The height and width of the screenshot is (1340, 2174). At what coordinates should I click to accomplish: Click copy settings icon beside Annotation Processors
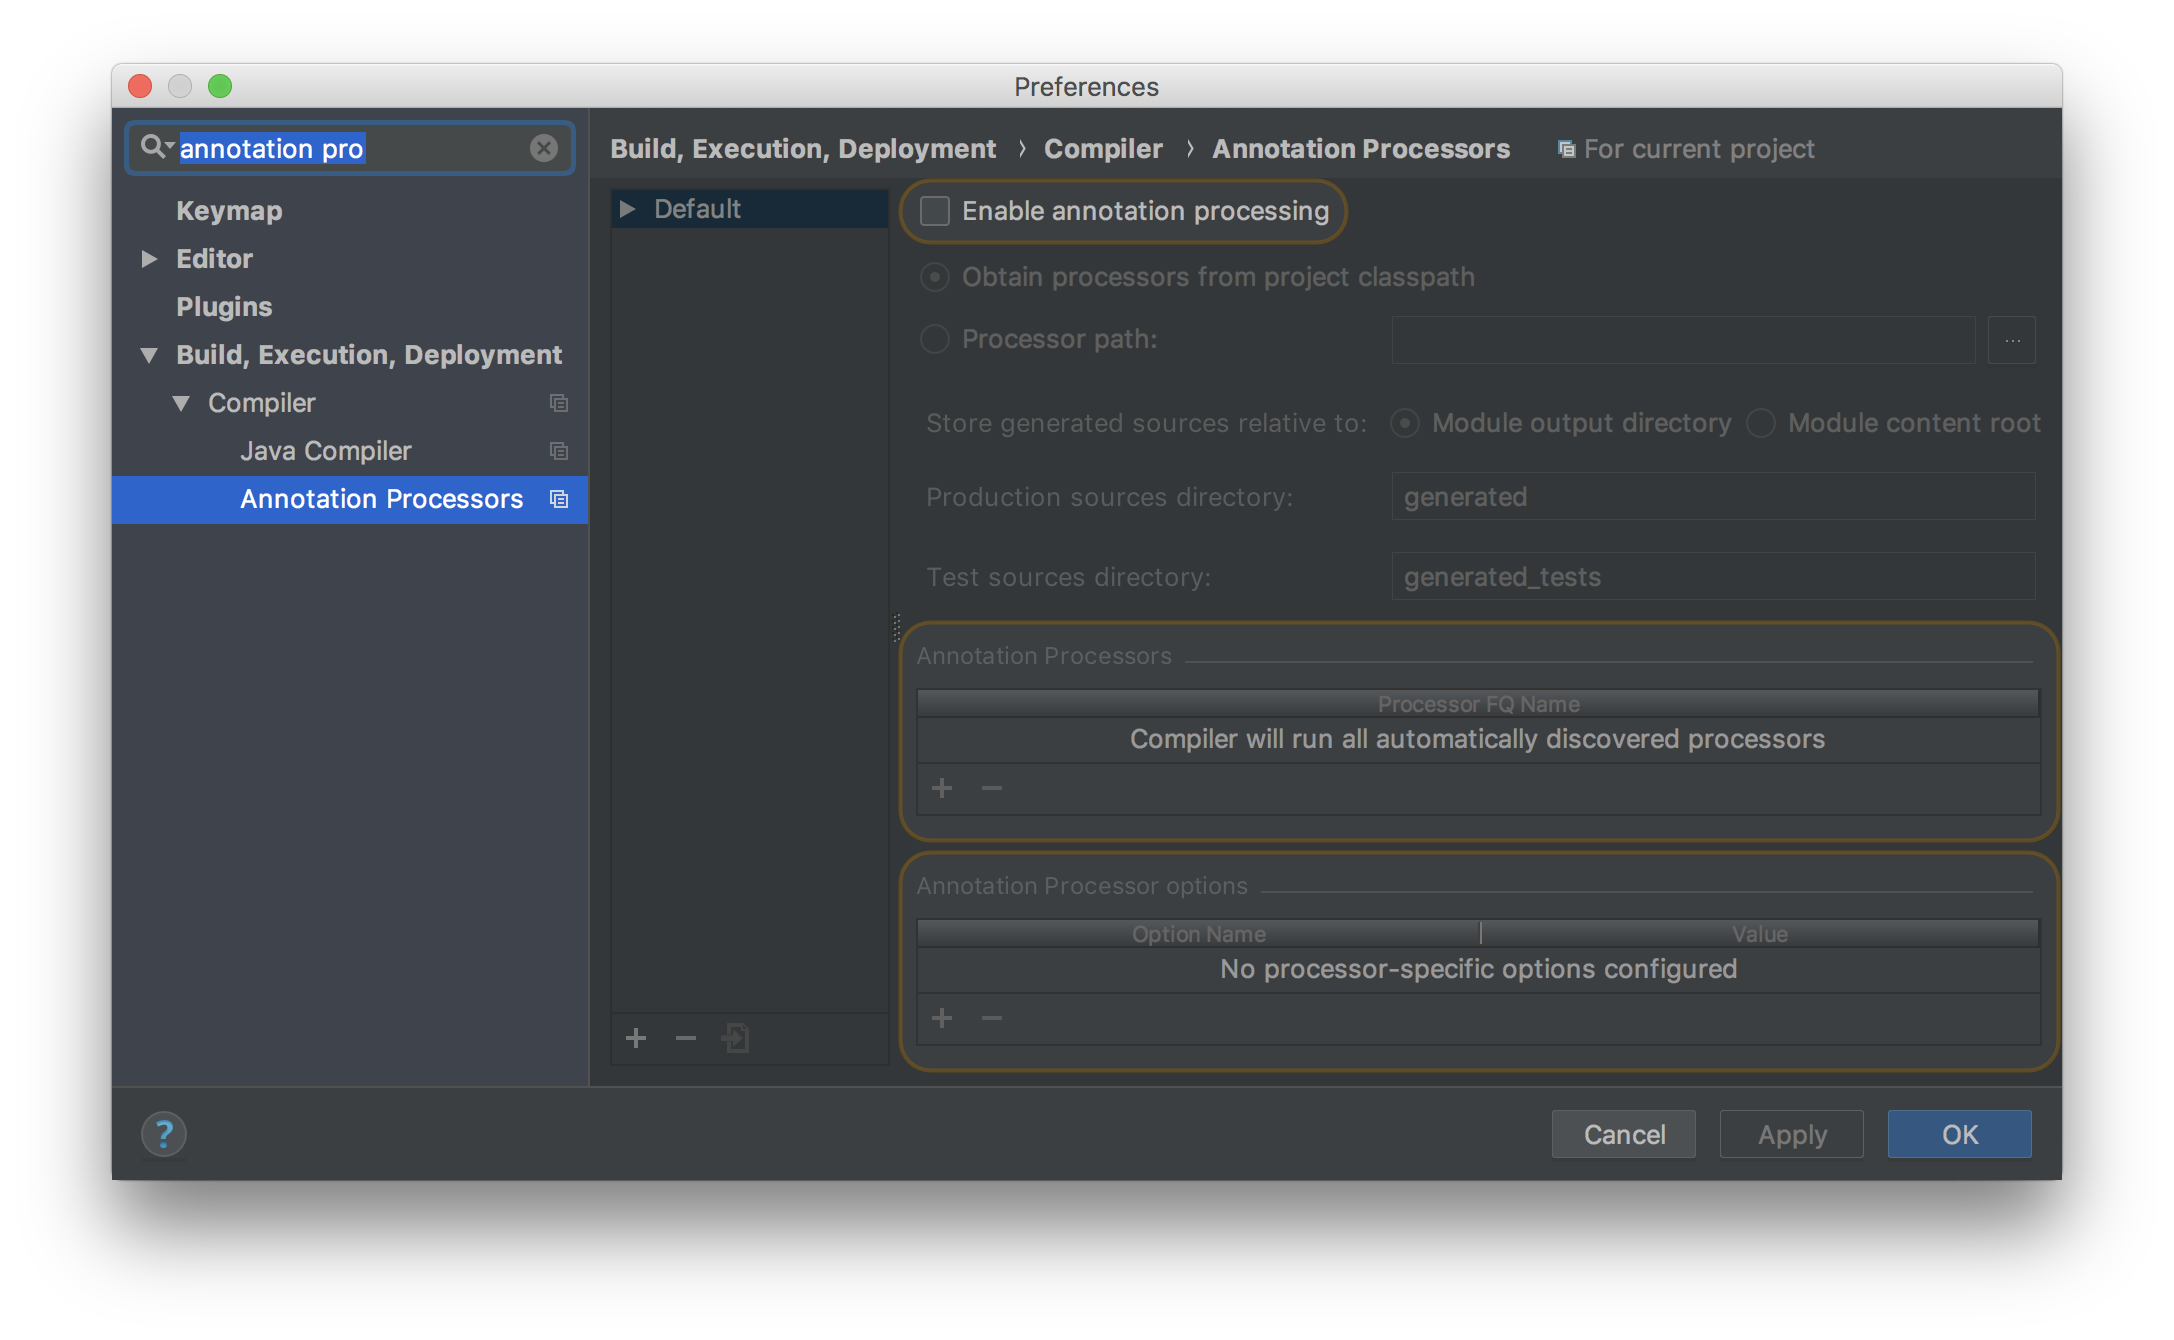[x=559, y=499]
